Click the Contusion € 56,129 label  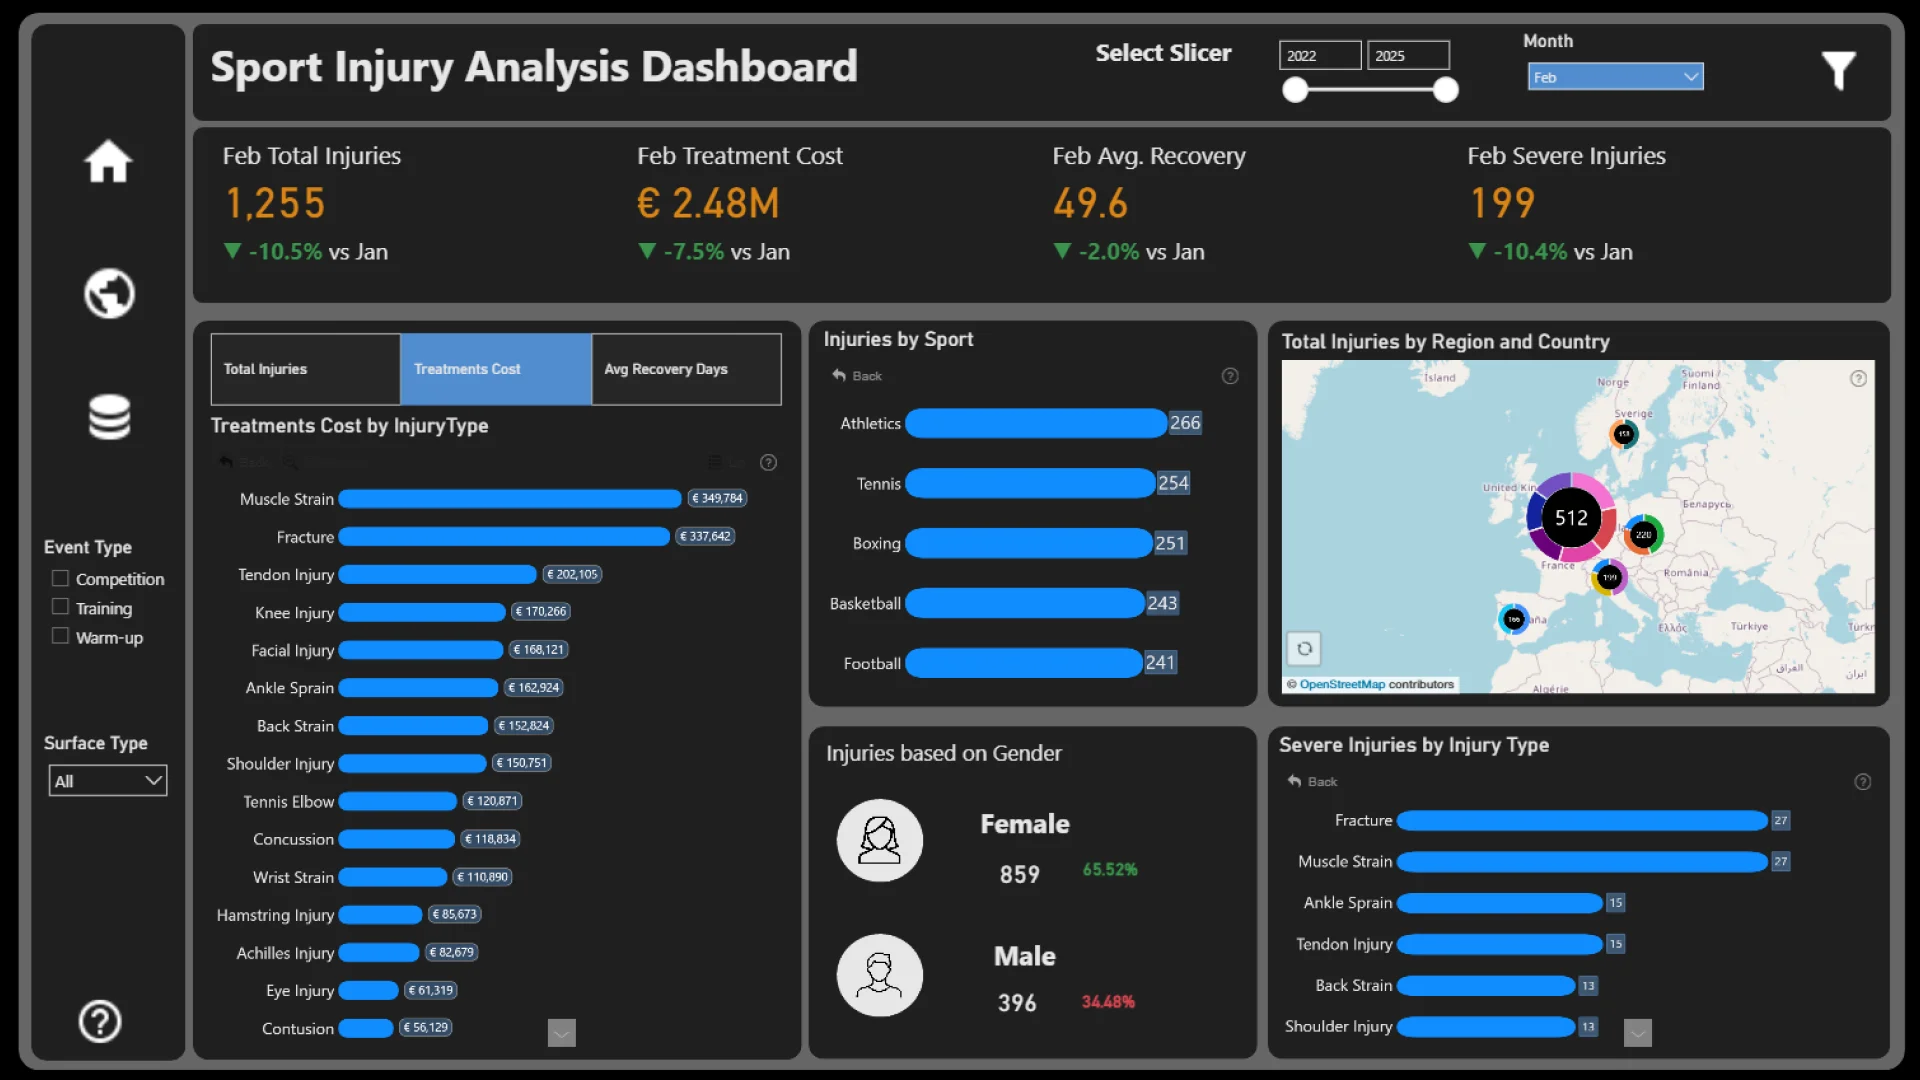click(x=426, y=1028)
